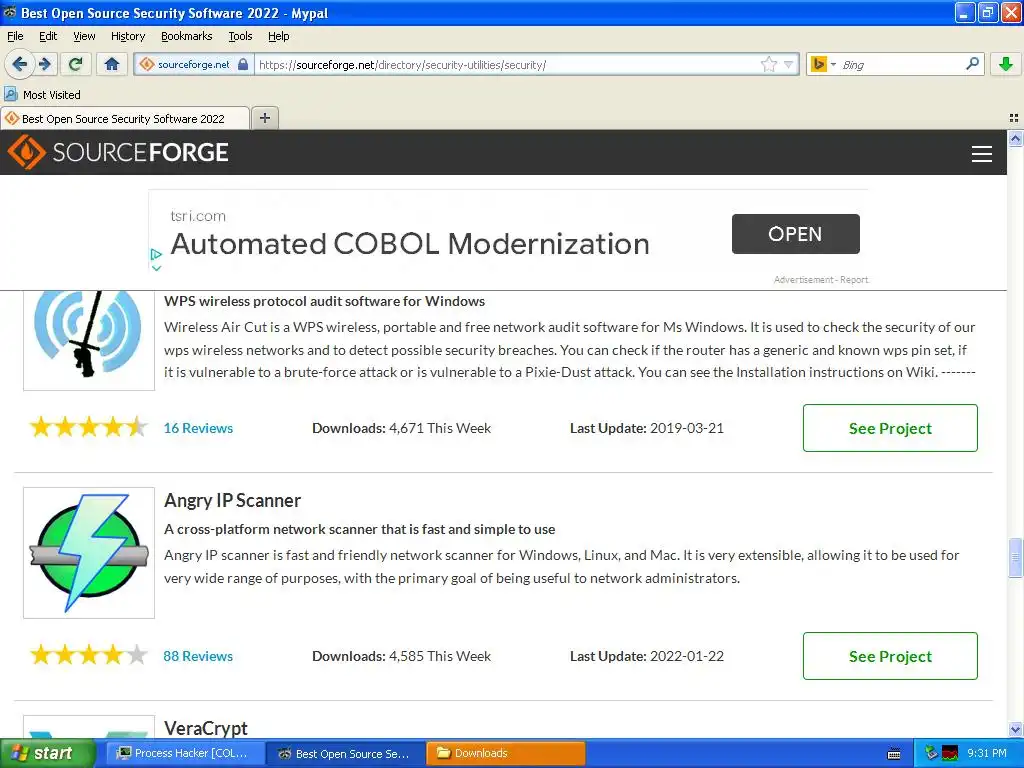Open the 16 Reviews link
1024x768 pixels.
coord(198,428)
